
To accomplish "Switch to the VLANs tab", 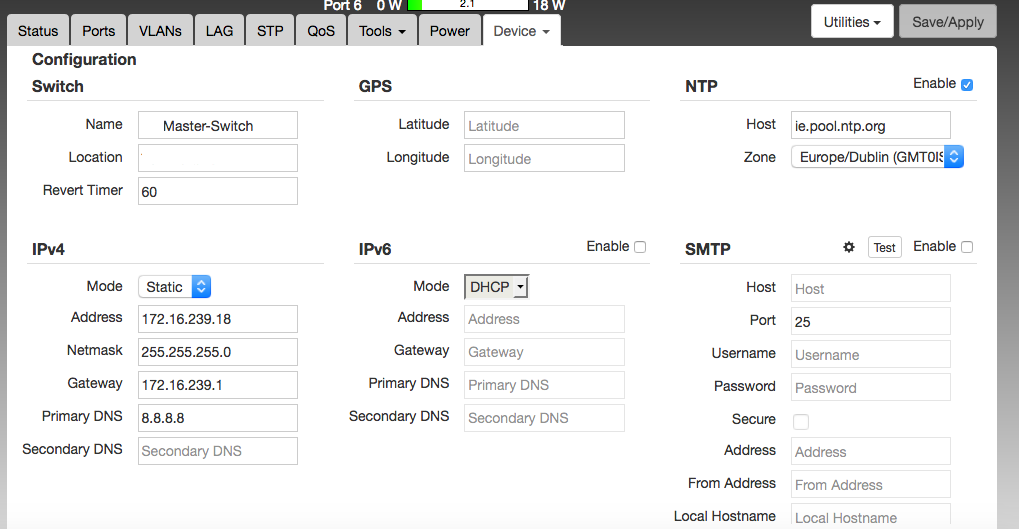I will pyautogui.click(x=160, y=31).
